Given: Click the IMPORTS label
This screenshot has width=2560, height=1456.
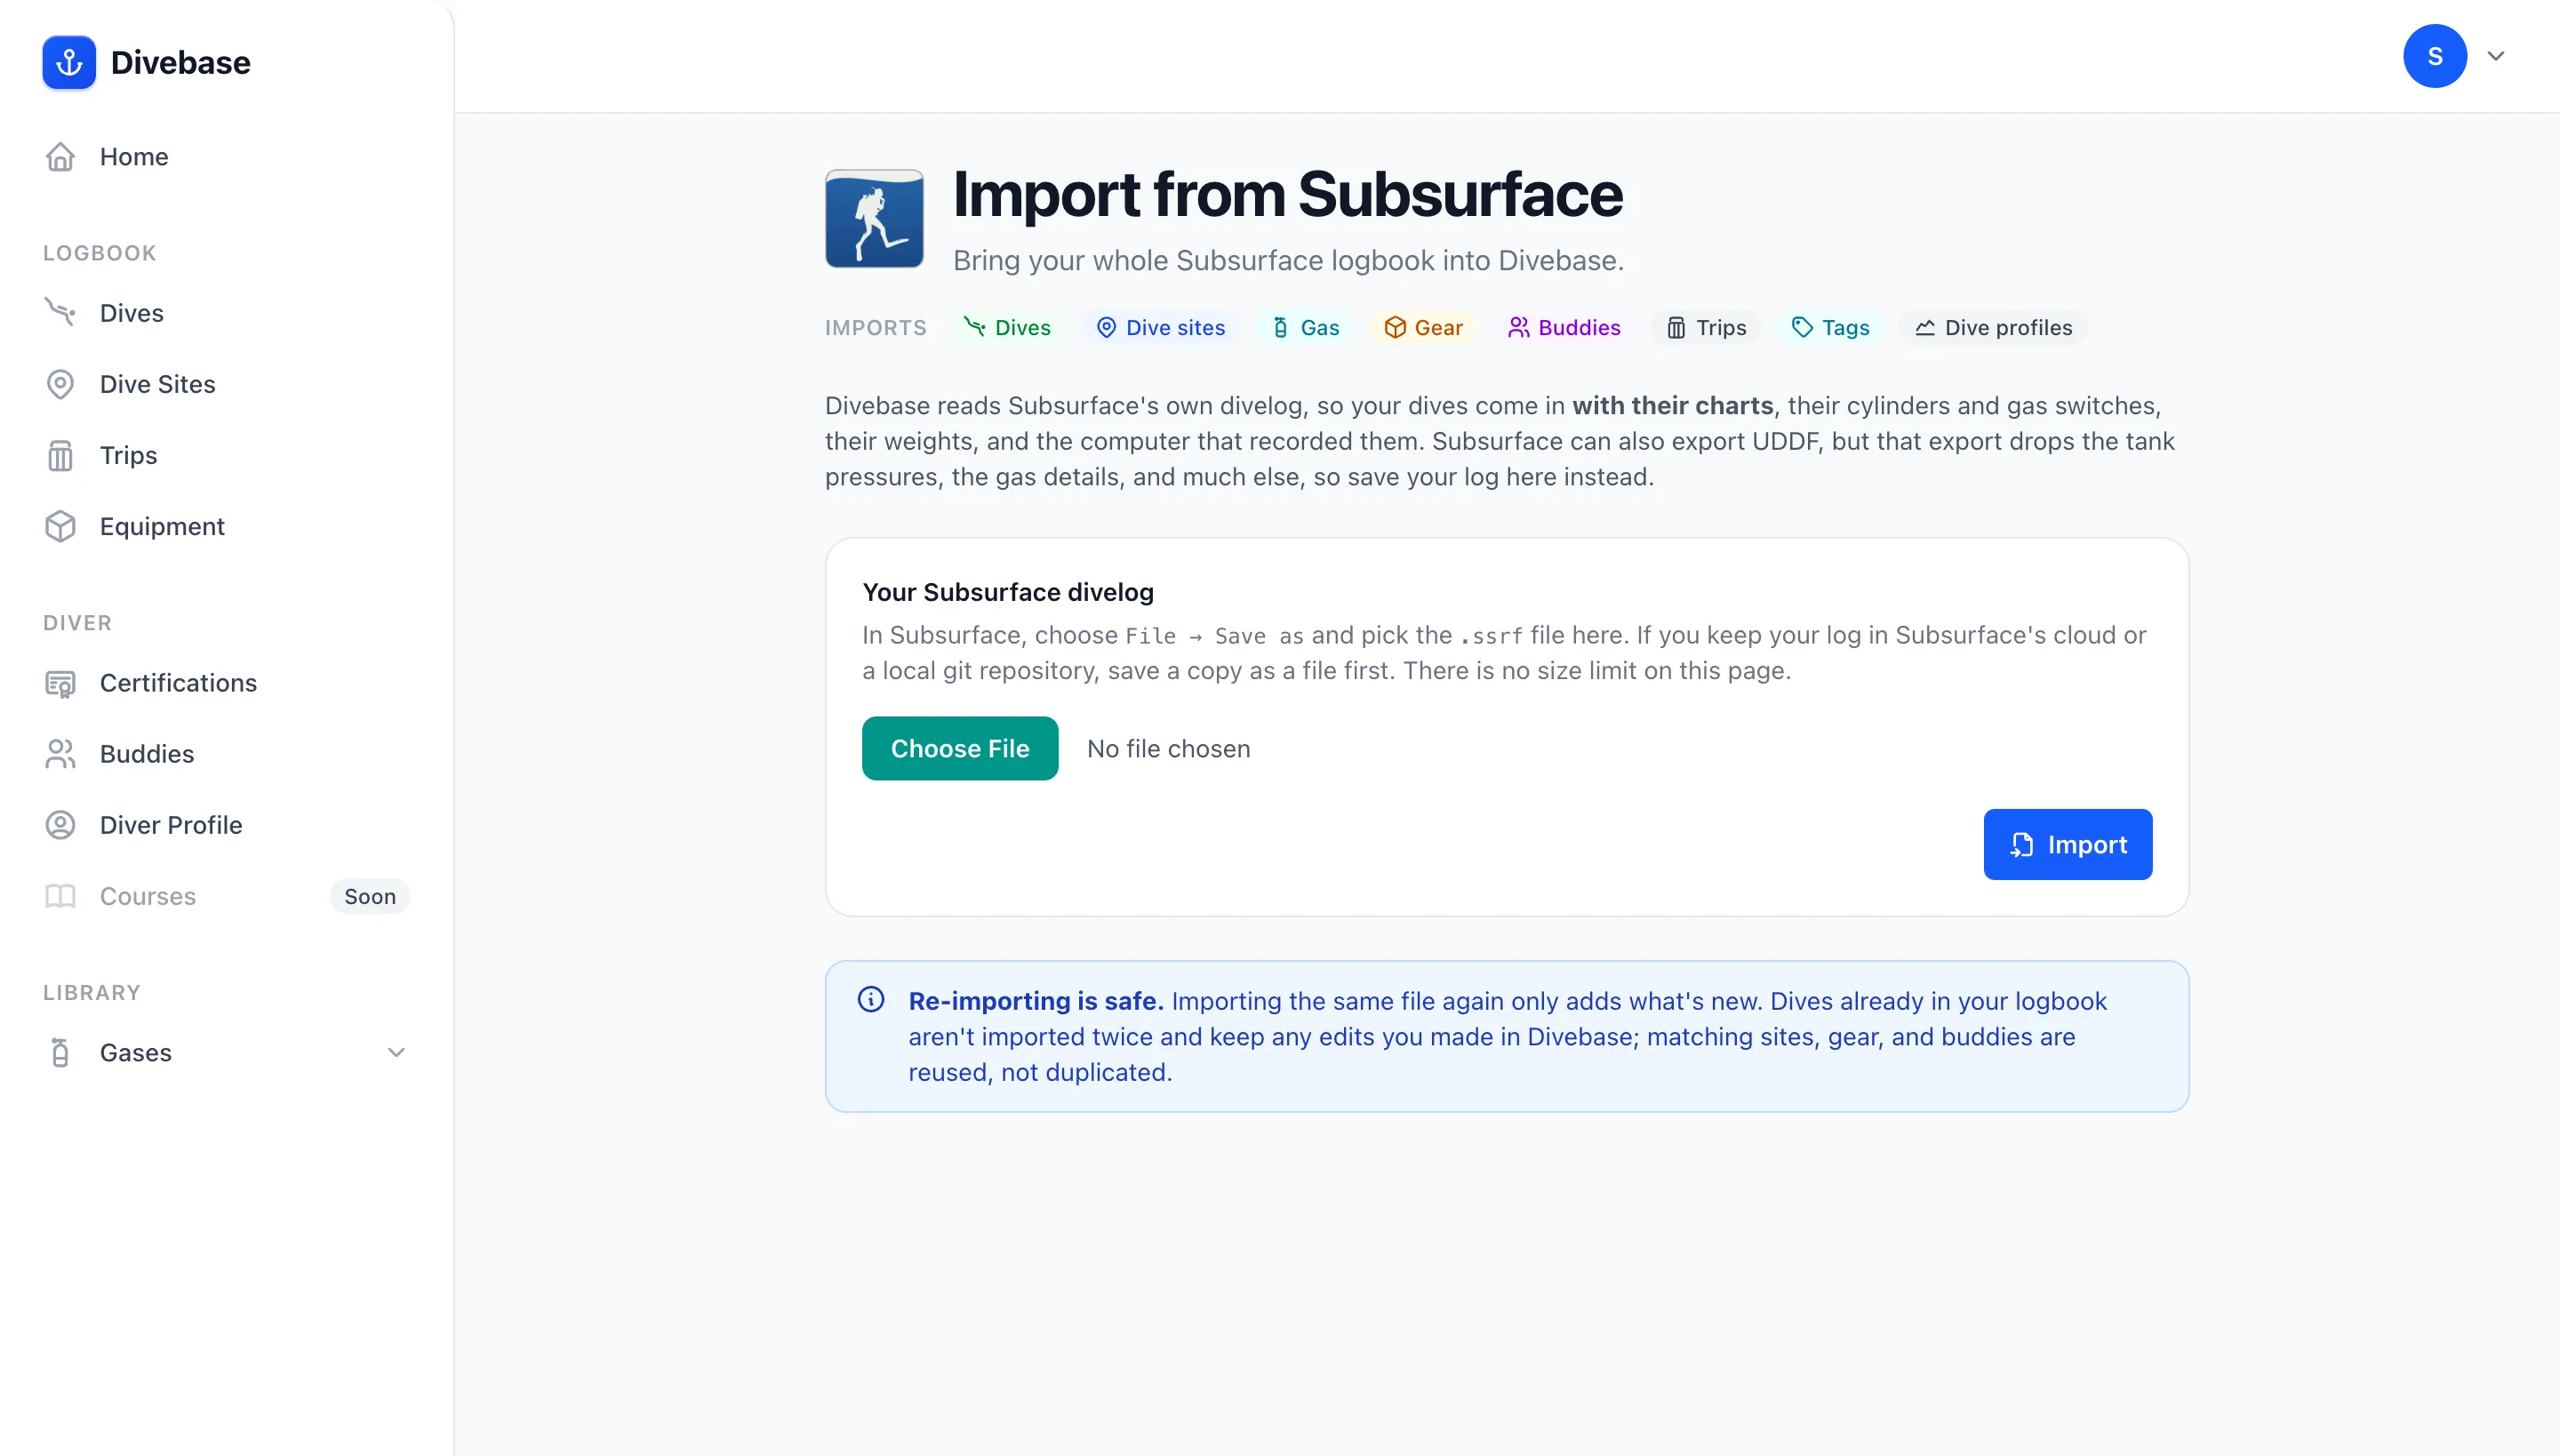Looking at the screenshot, I should [x=876, y=327].
